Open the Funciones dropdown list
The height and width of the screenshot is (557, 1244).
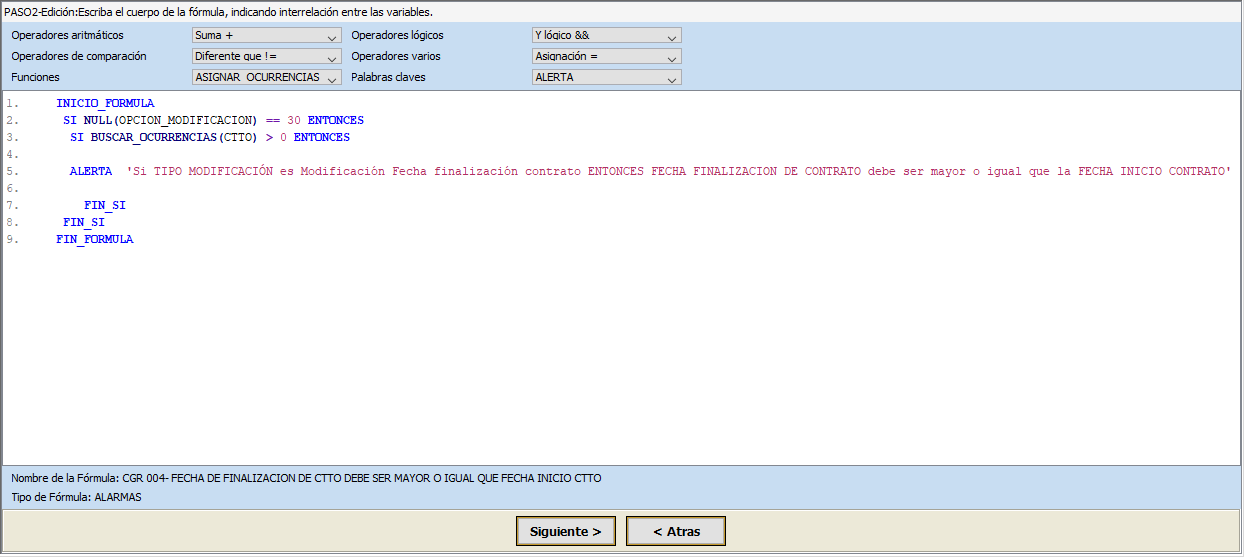(x=266, y=77)
